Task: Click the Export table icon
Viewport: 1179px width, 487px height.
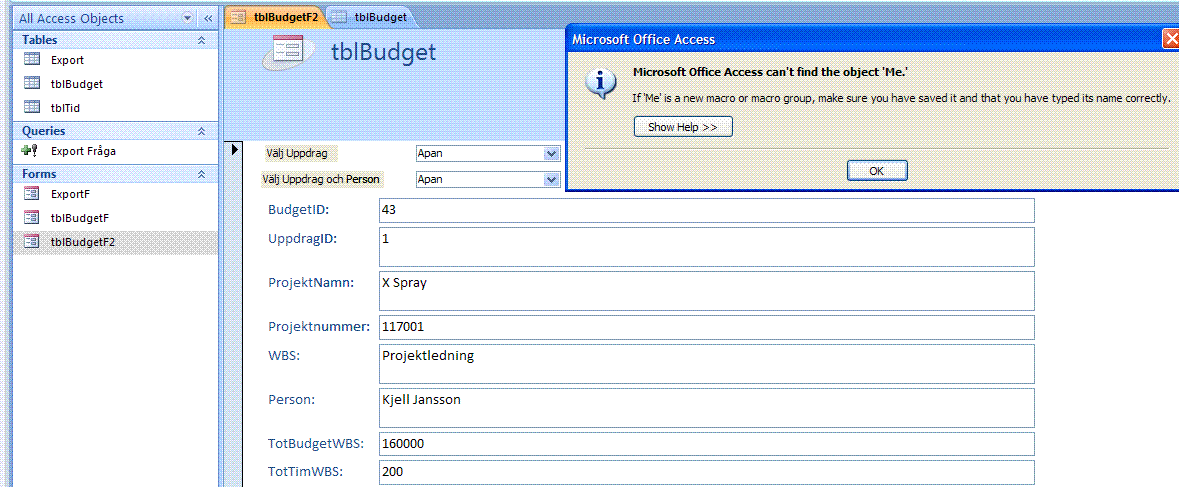Action: tap(32, 60)
